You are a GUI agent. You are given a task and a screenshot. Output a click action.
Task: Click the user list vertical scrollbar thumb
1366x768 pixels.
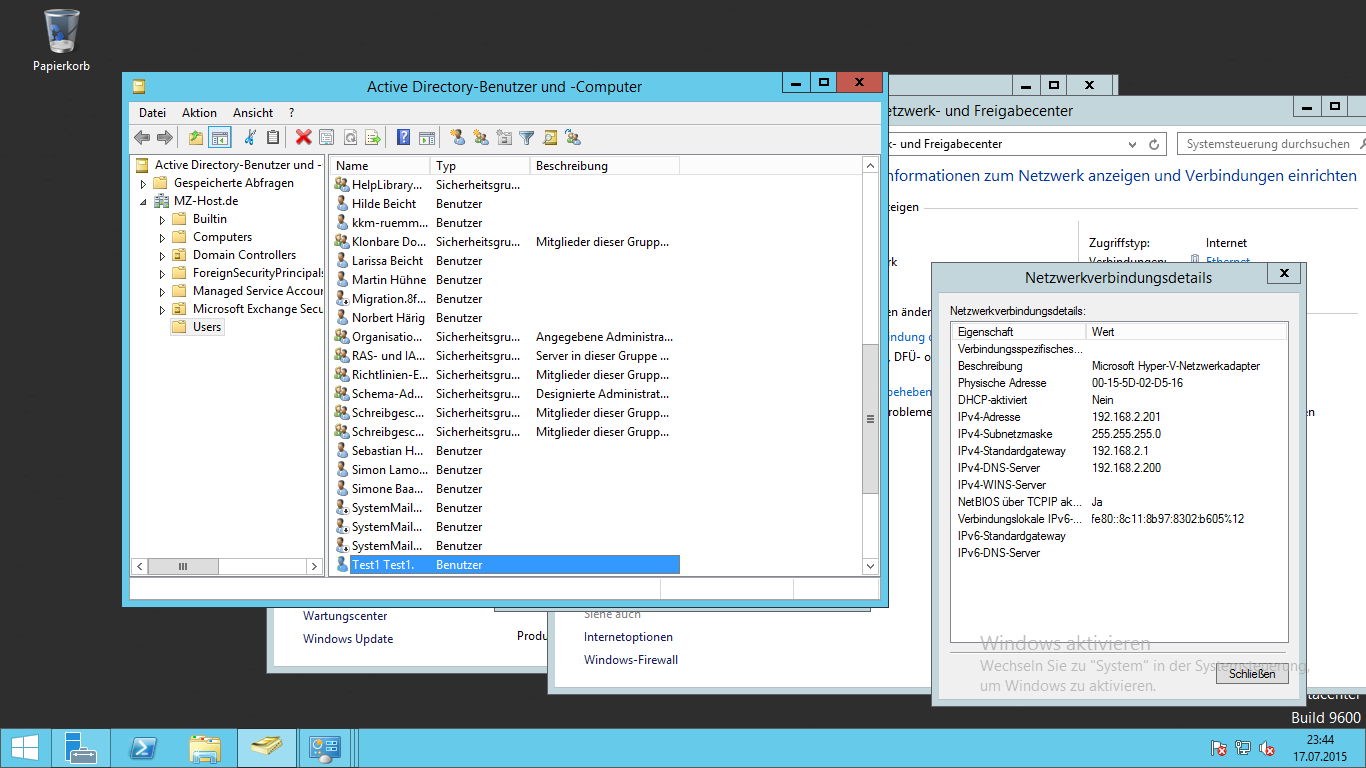pyautogui.click(x=870, y=418)
